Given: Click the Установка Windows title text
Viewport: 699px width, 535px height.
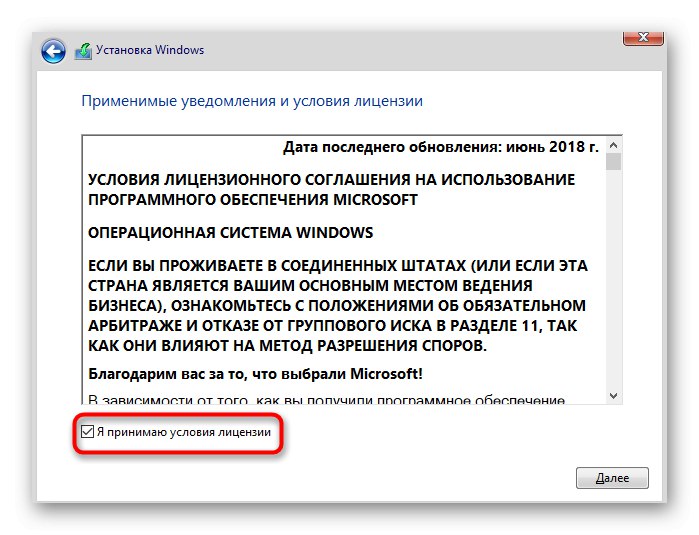Looking at the screenshot, I should [150, 50].
